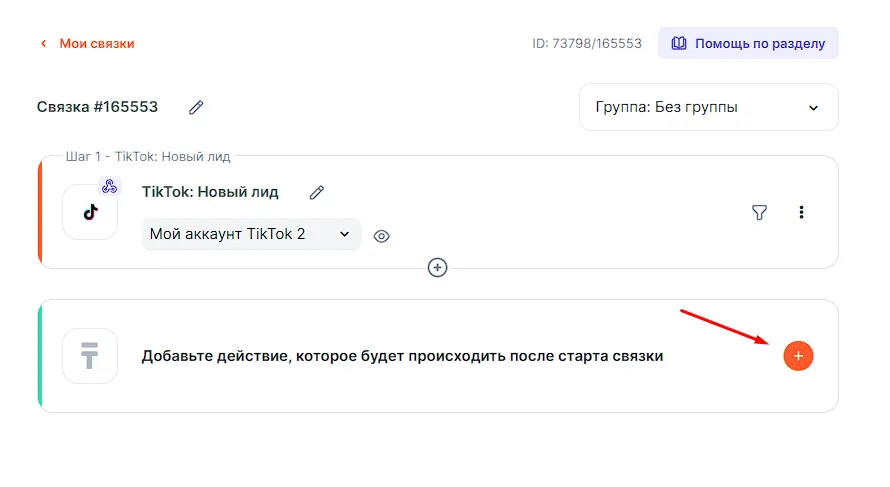Click the ID: 73798/165553 label
890x487 pixels.
pyautogui.click(x=586, y=44)
